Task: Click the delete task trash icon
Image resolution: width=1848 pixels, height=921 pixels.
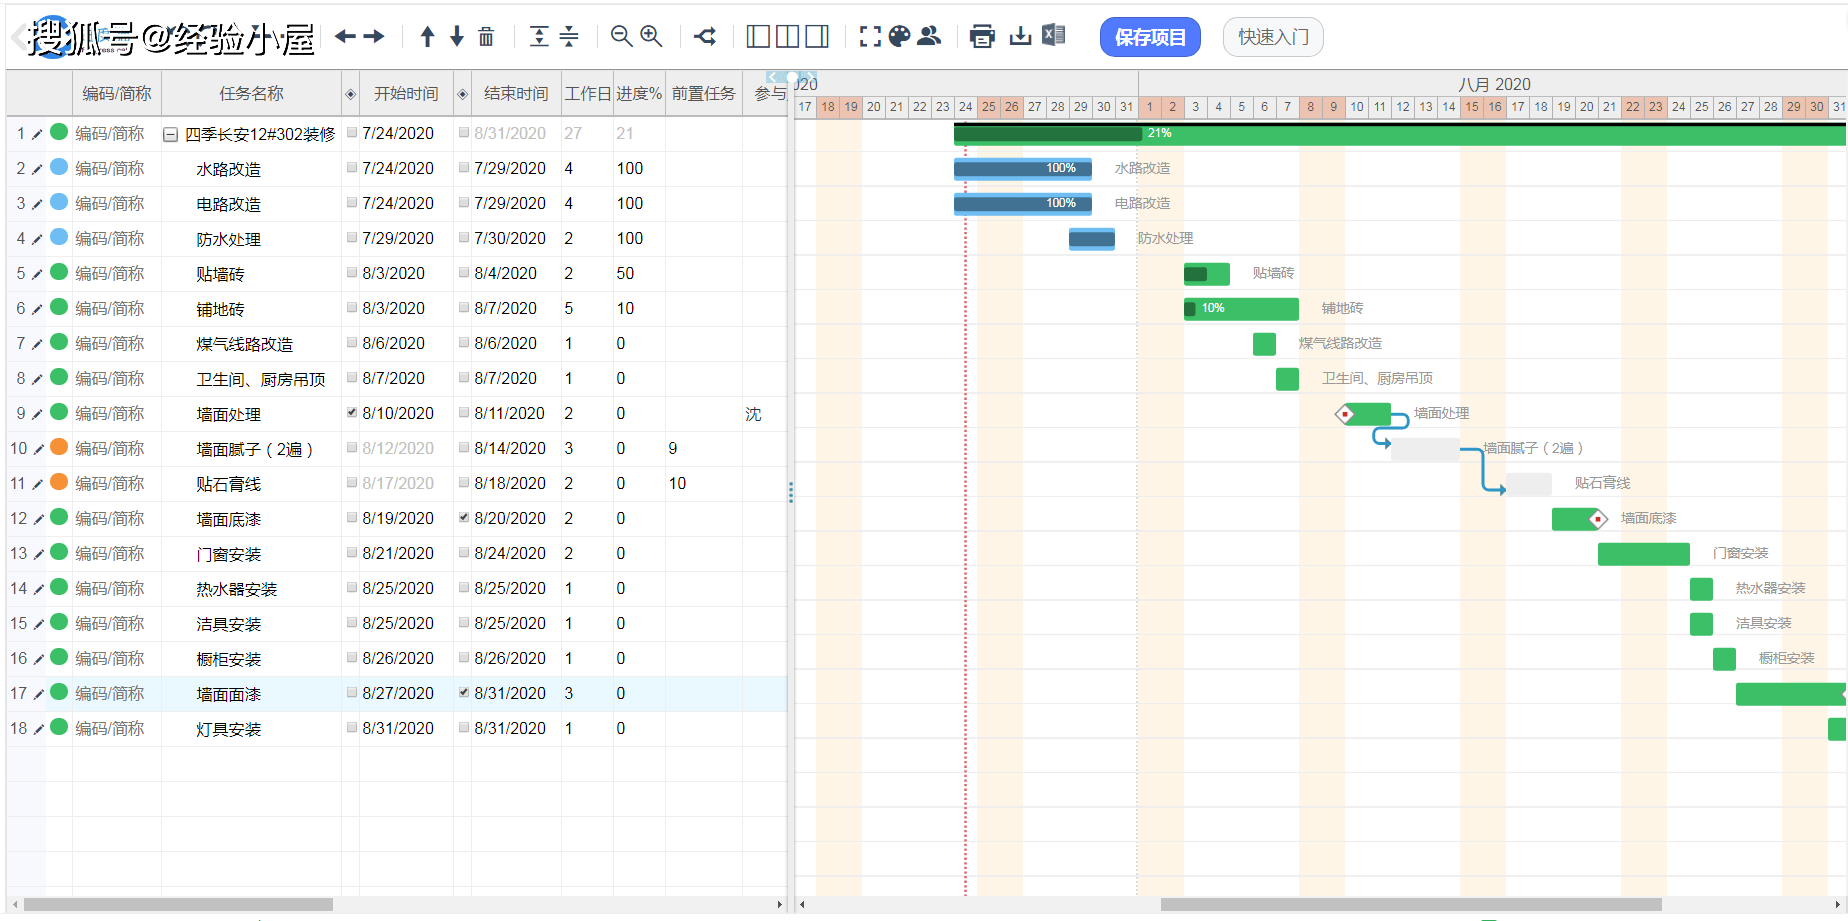Action: click(486, 37)
